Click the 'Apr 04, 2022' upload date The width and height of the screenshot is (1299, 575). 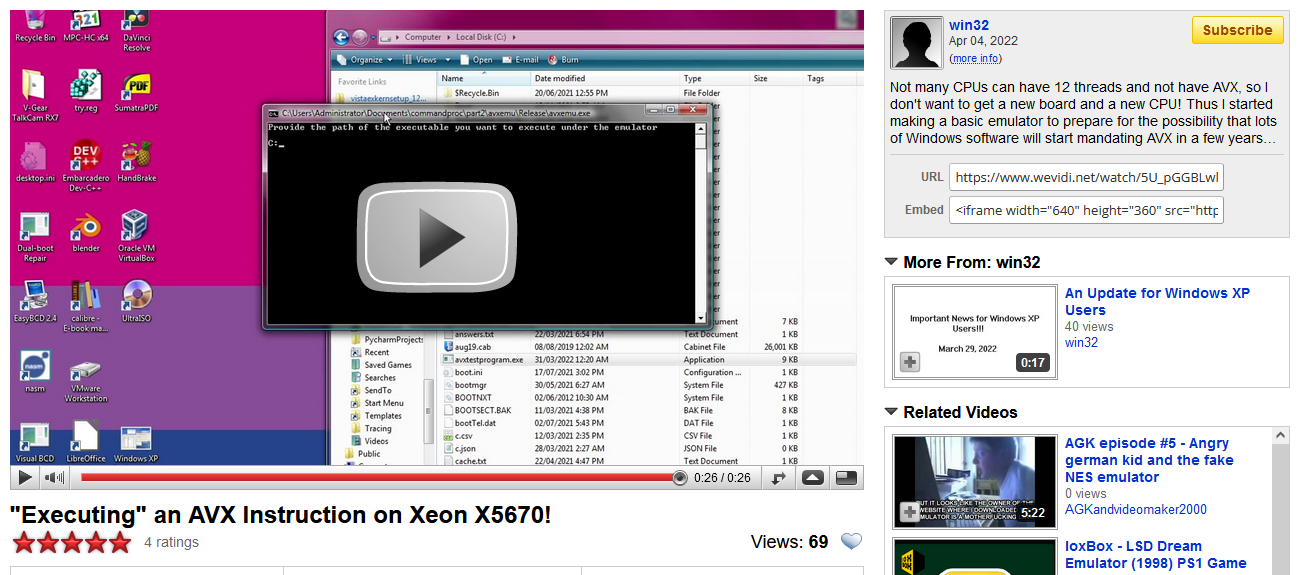(983, 41)
